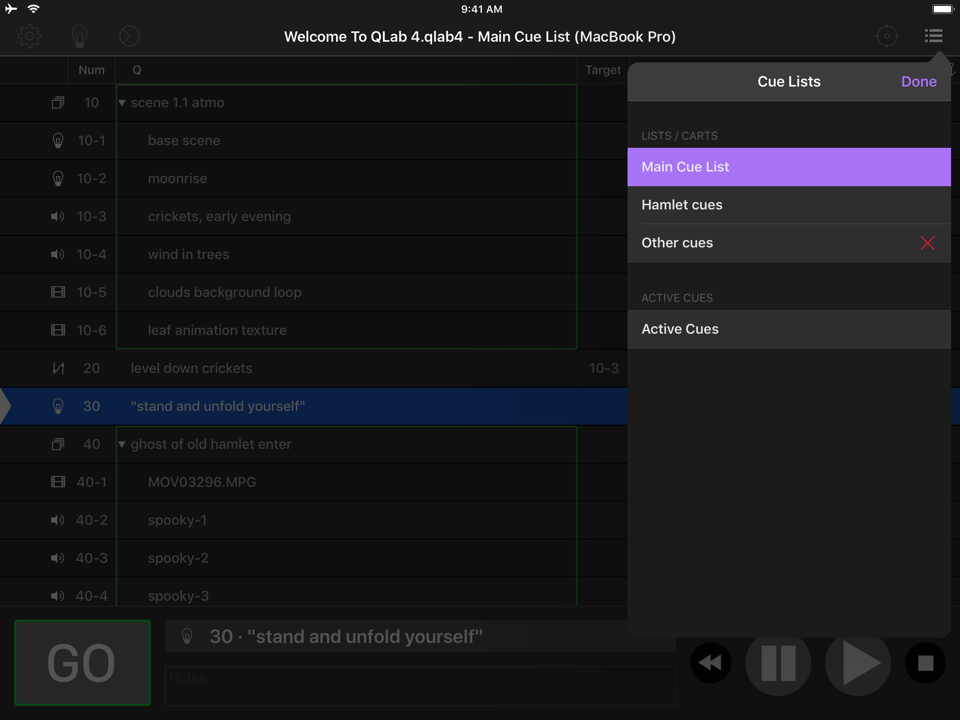Collapse ghost of old hamlet enter group
Screen dimensions: 960x720
(x=122, y=445)
